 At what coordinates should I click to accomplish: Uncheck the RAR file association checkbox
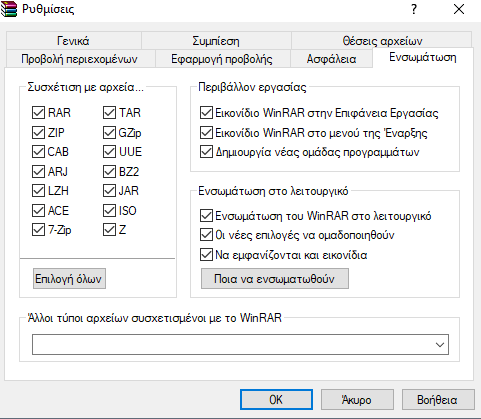coord(38,113)
